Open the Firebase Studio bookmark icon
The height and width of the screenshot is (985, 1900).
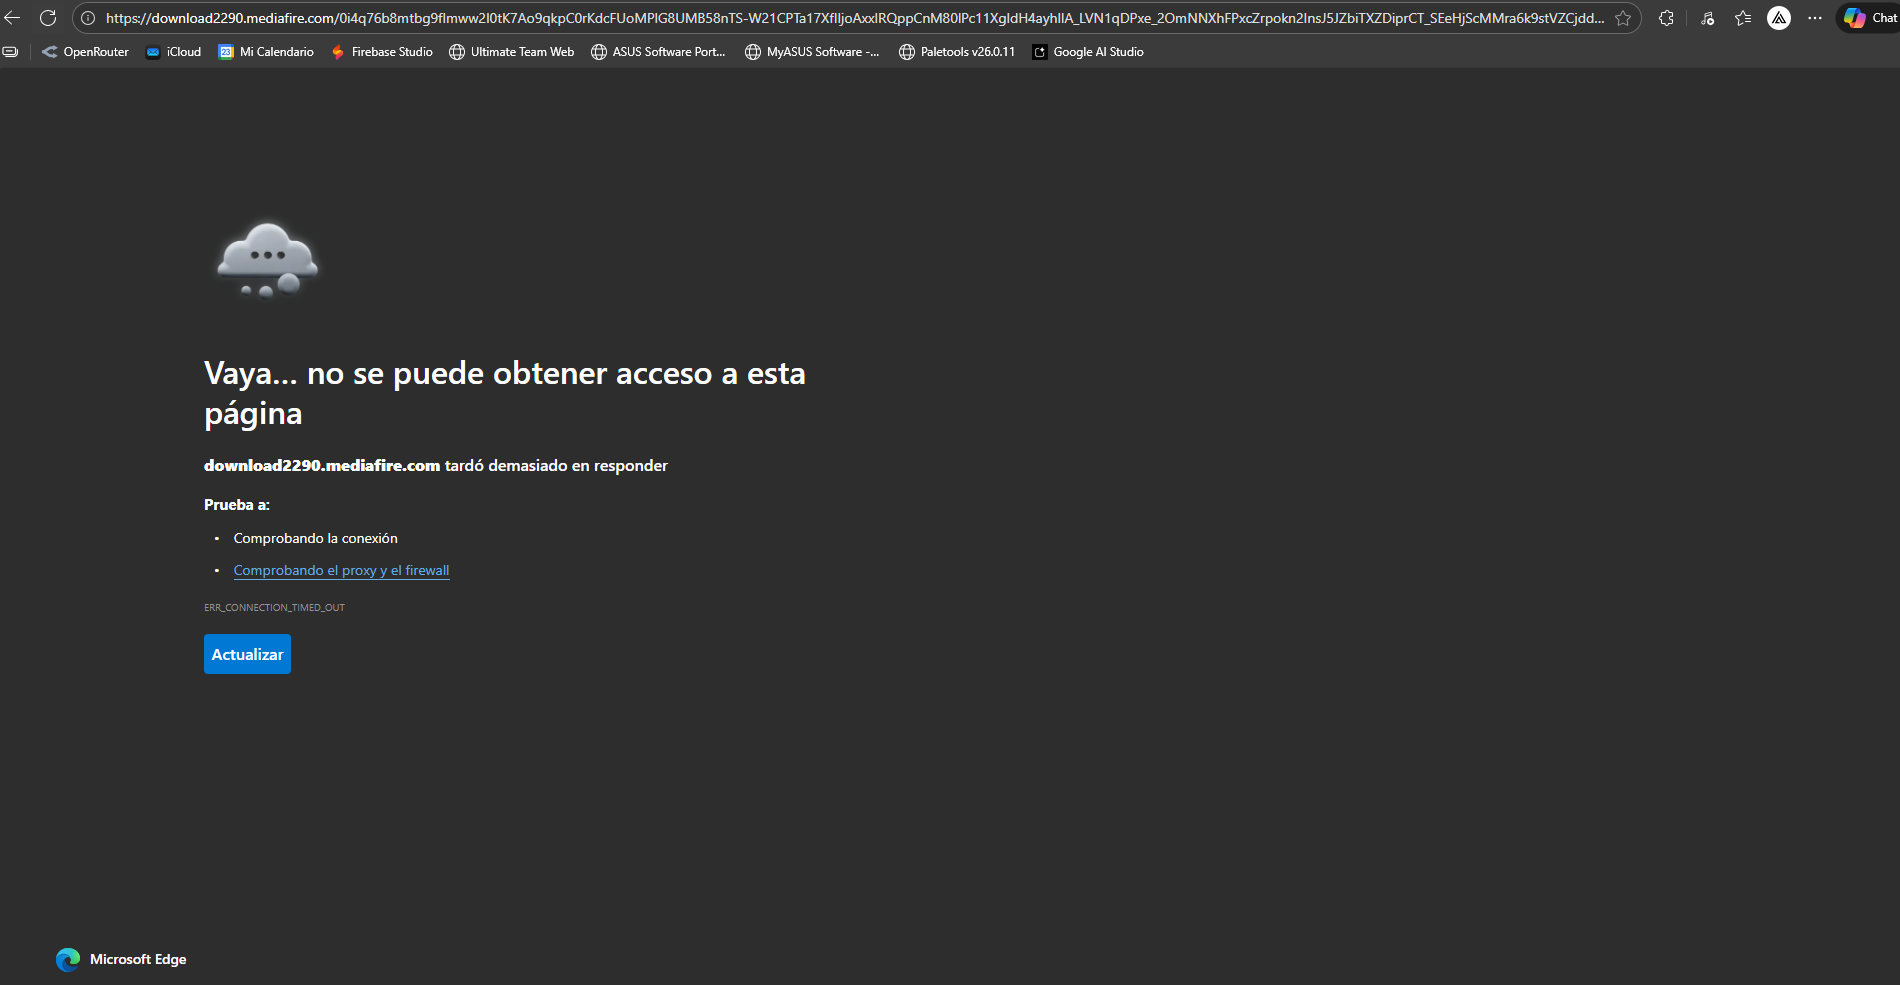338,51
